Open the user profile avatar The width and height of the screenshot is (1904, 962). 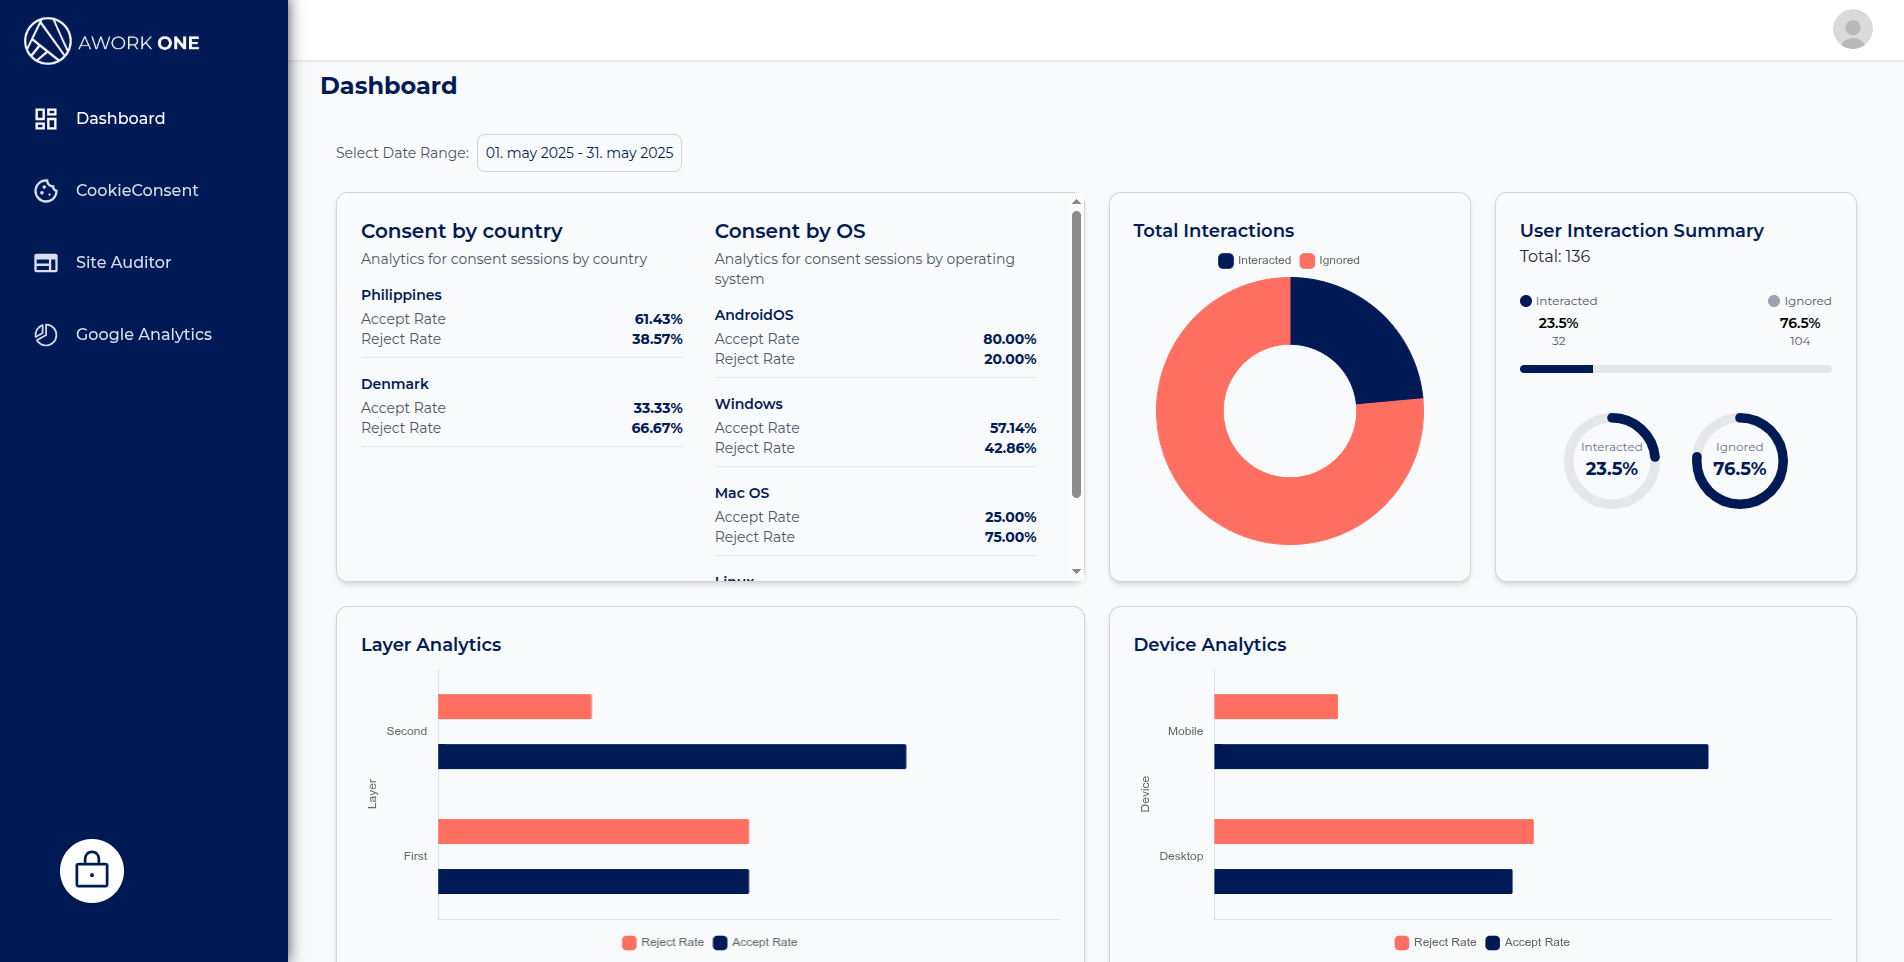point(1853,29)
